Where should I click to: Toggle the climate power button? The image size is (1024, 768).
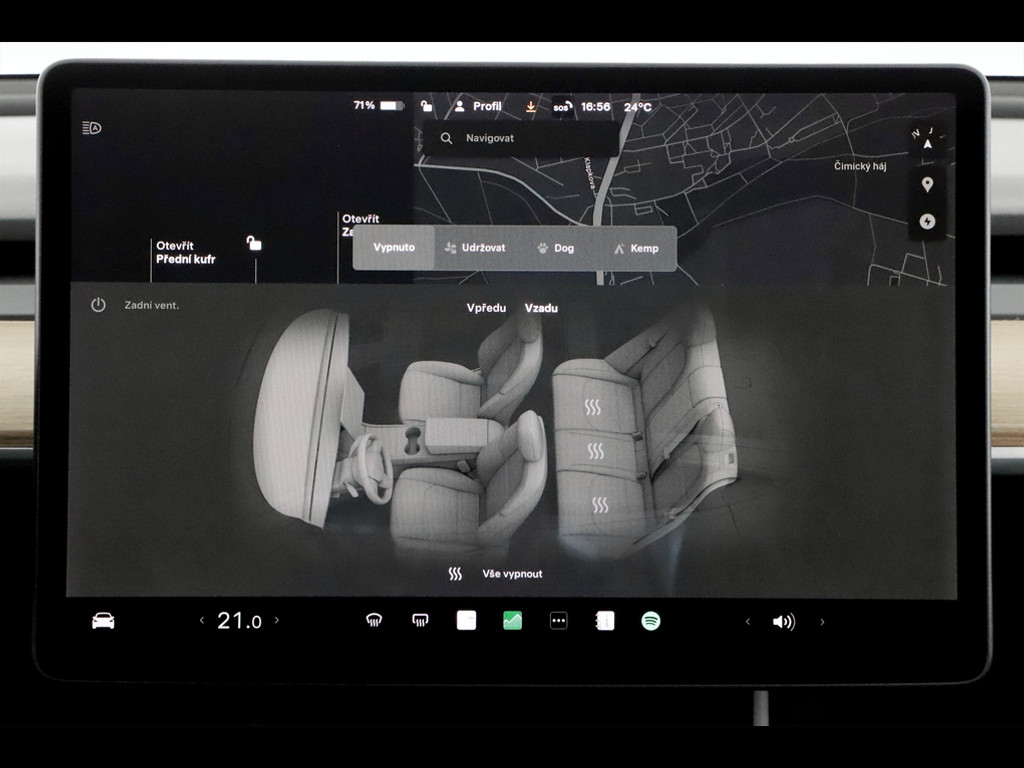98,305
